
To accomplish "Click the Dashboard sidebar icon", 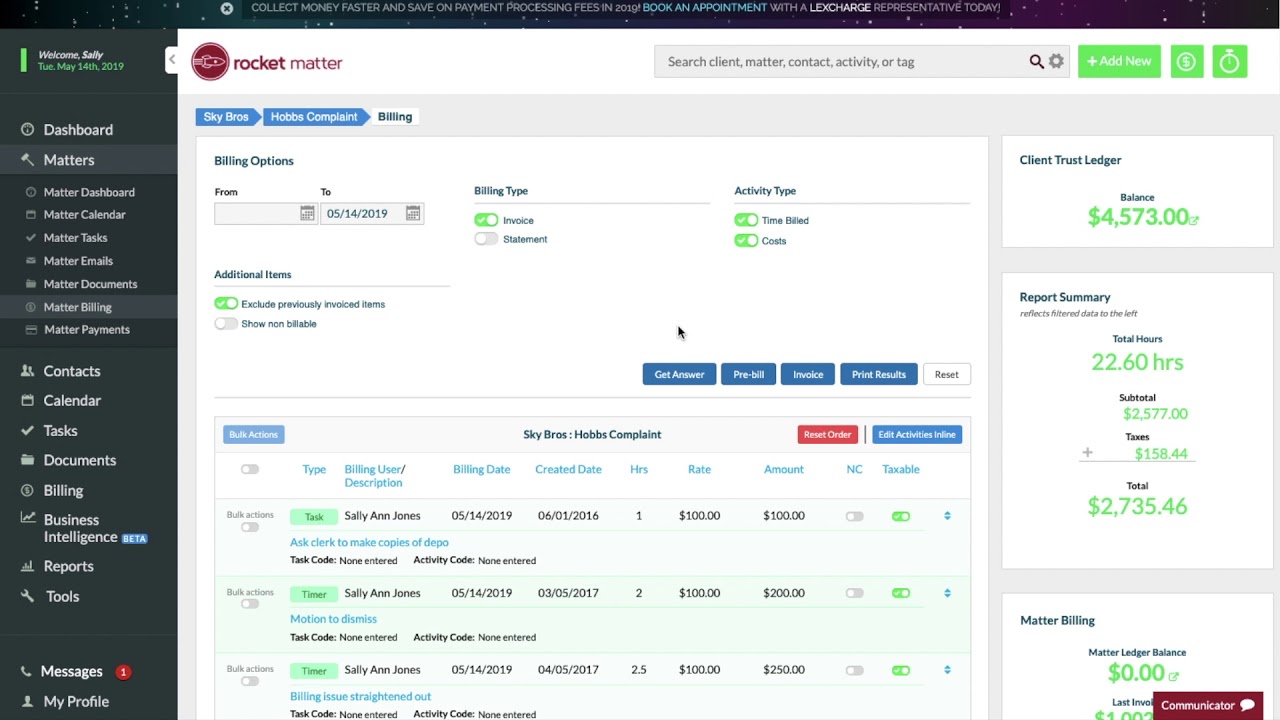I will 27,129.
